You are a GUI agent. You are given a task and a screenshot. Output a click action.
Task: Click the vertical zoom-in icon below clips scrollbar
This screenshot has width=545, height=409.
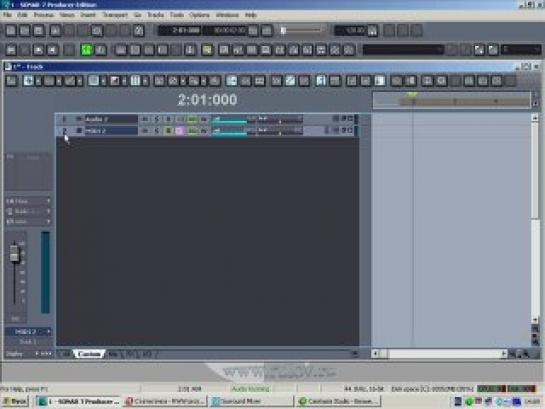pos(535,328)
